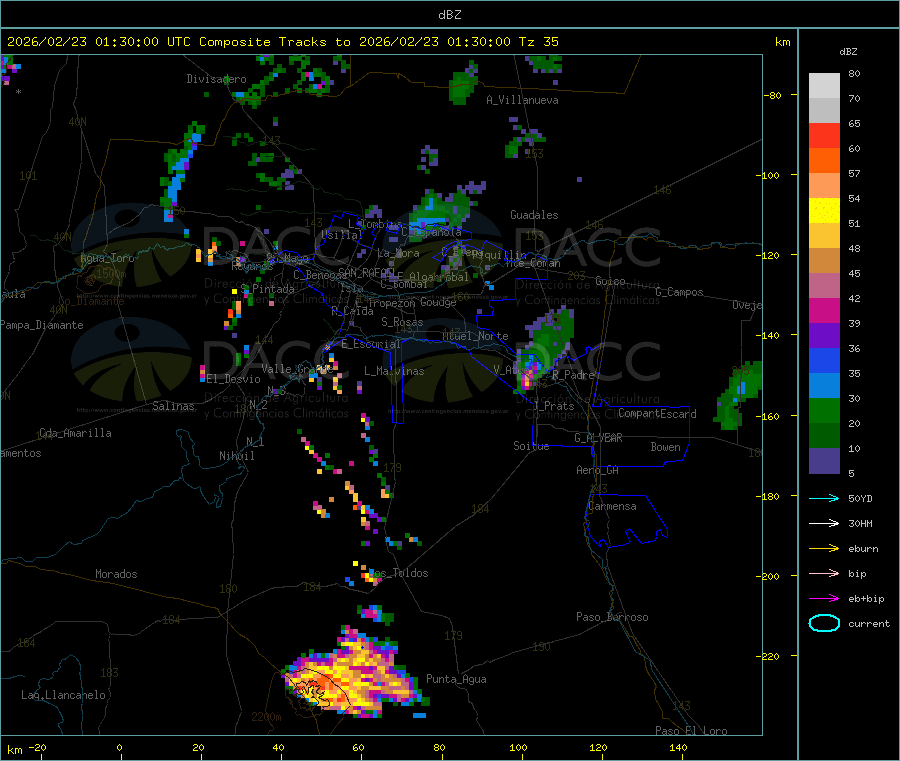Click the yellow eburn arrow legend icon
The image size is (900, 761).
[x=824, y=549]
